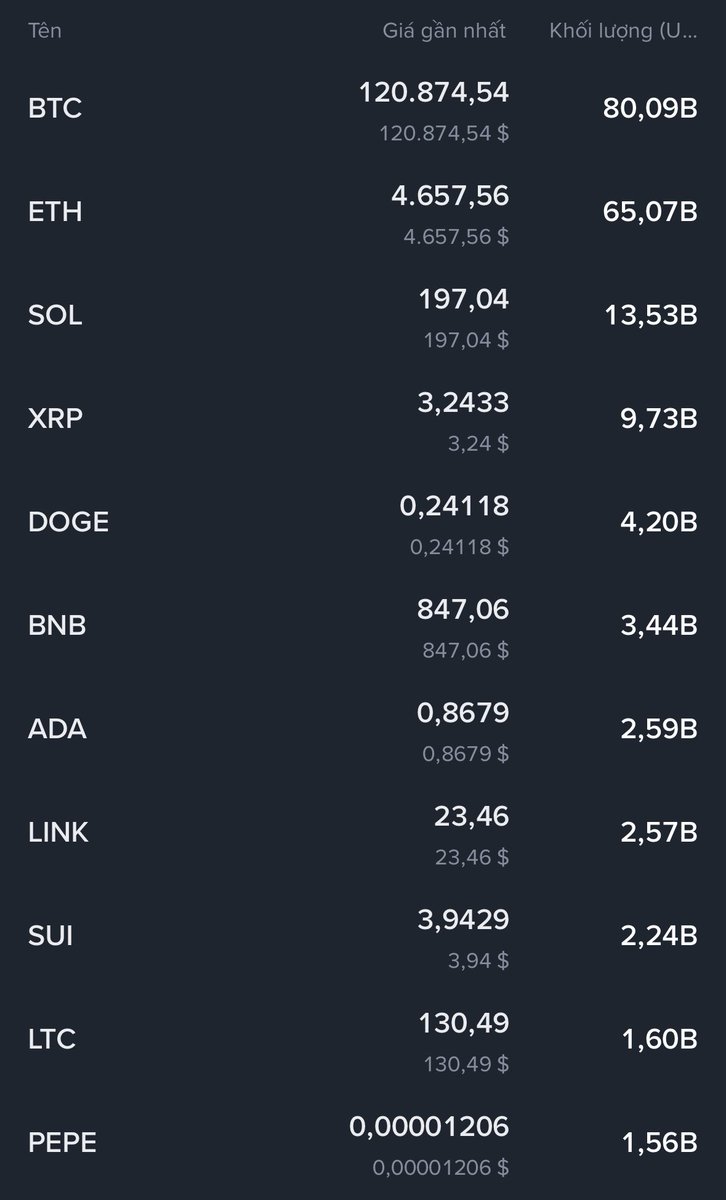
Task: Open the DOGE coin entry
Action: tap(363, 523)
